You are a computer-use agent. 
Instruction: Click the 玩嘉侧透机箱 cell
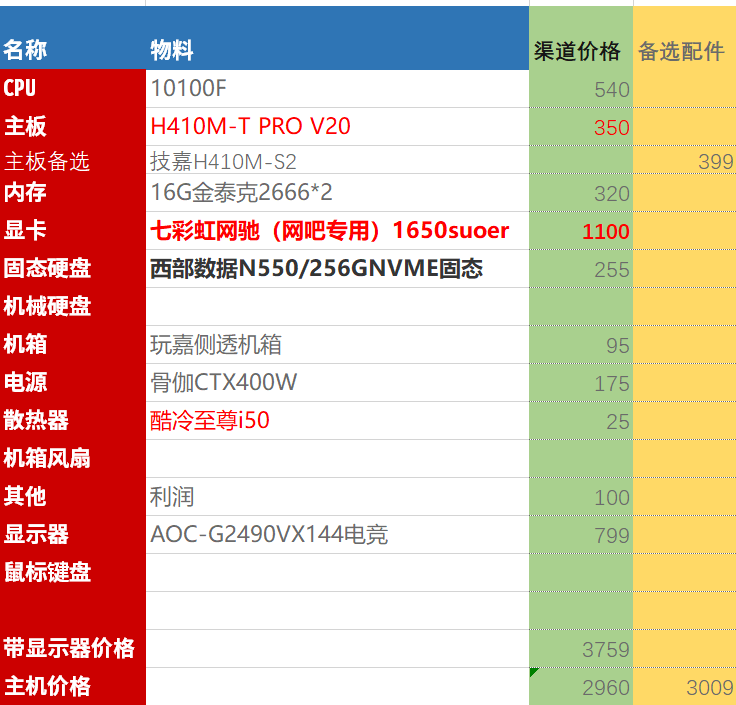click(x=337, y=345)
